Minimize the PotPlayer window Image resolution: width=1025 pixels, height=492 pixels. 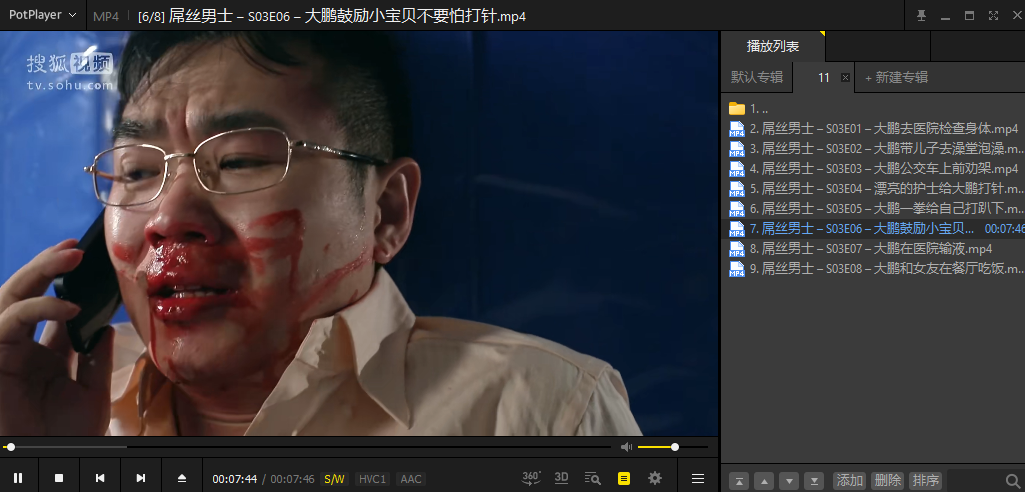point(945,16)
